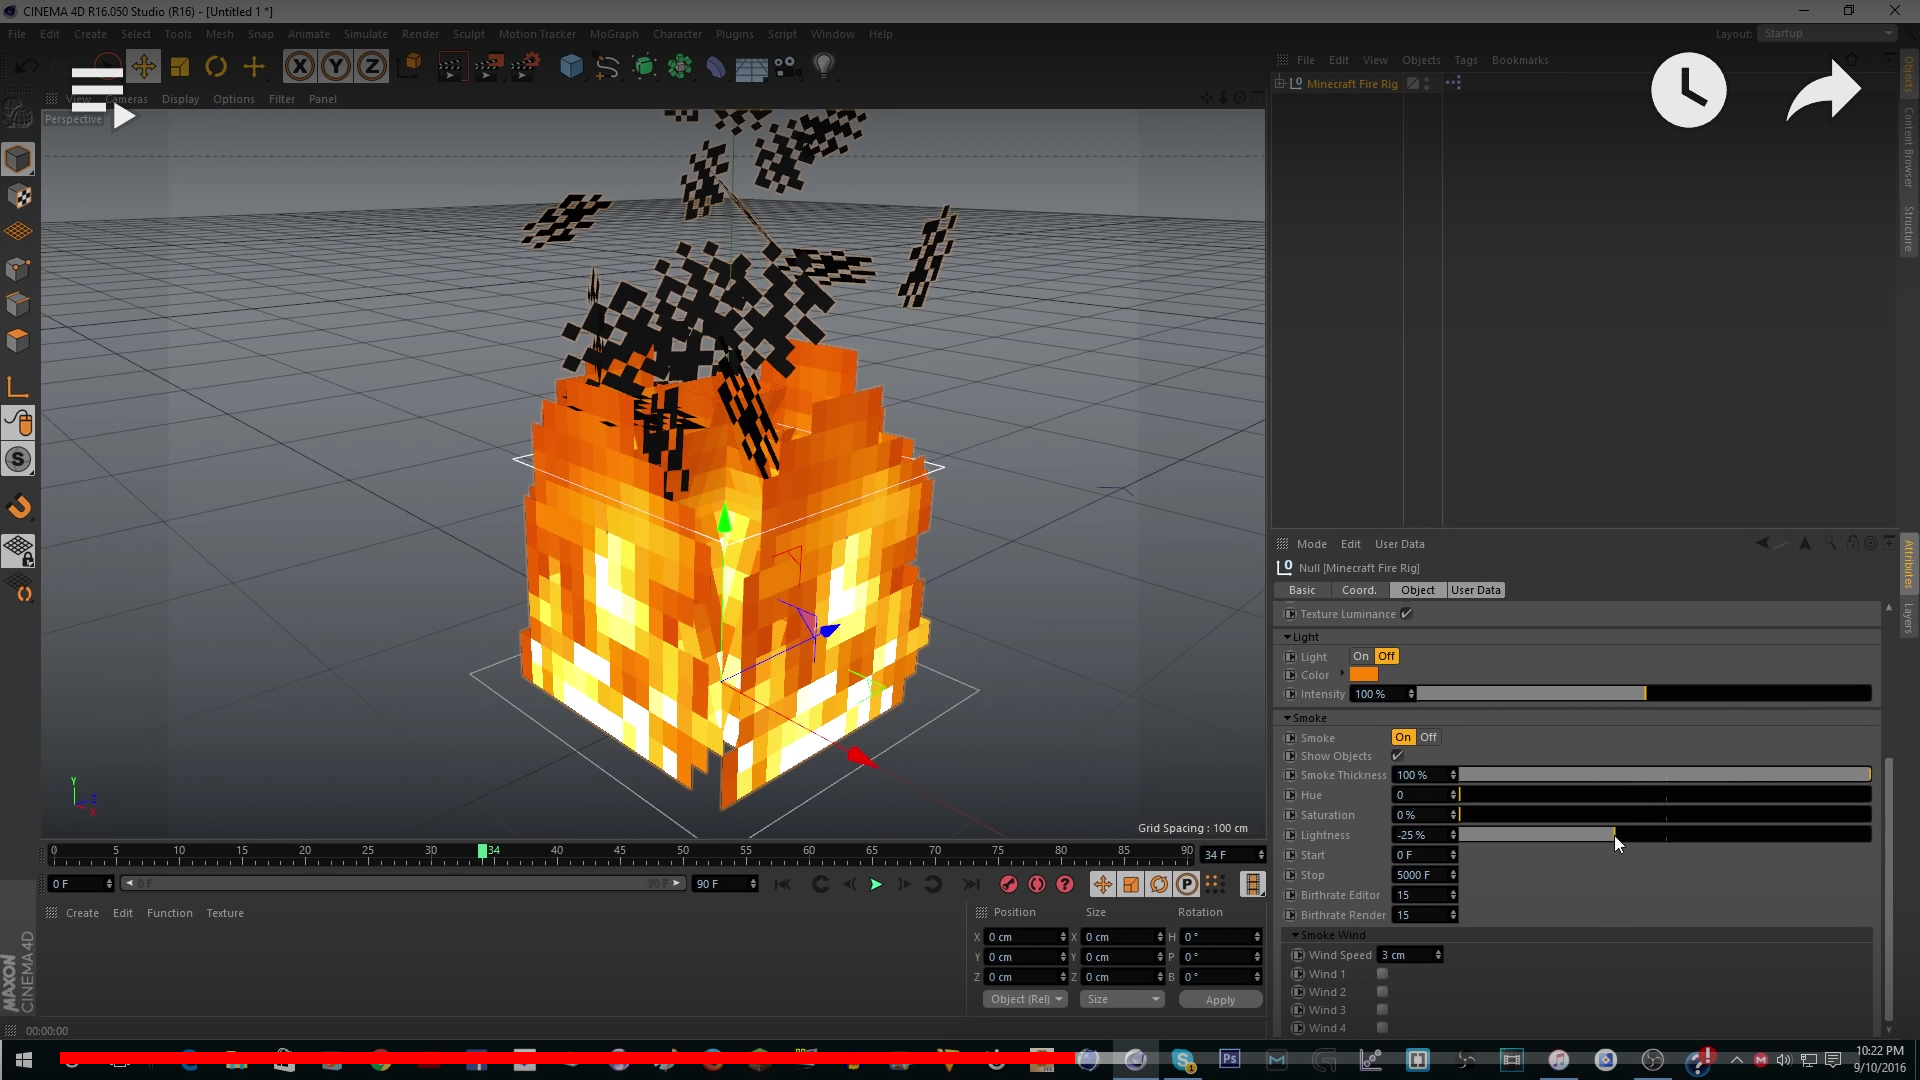Image resolution: width=1920 pixels, height=1080 pixels.
Task: Collapse the Light section
Action: [x=1287, y=637]
